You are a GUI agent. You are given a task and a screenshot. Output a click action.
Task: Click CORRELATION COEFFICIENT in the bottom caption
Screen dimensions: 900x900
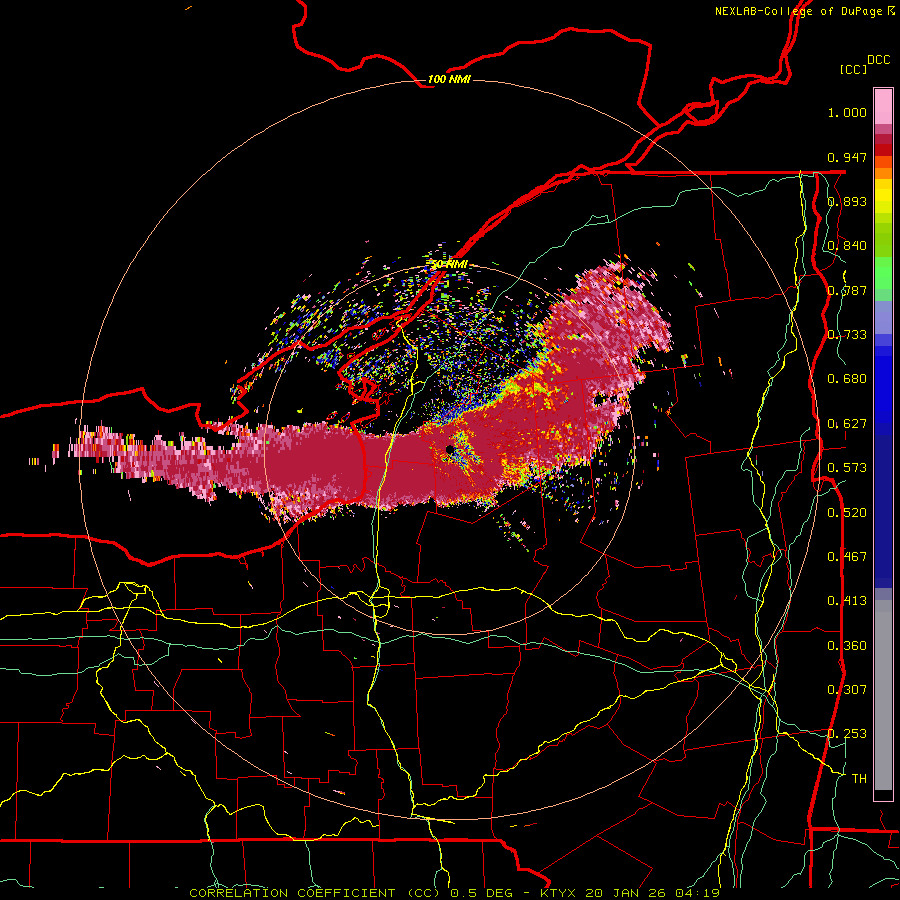pos(292,893)
